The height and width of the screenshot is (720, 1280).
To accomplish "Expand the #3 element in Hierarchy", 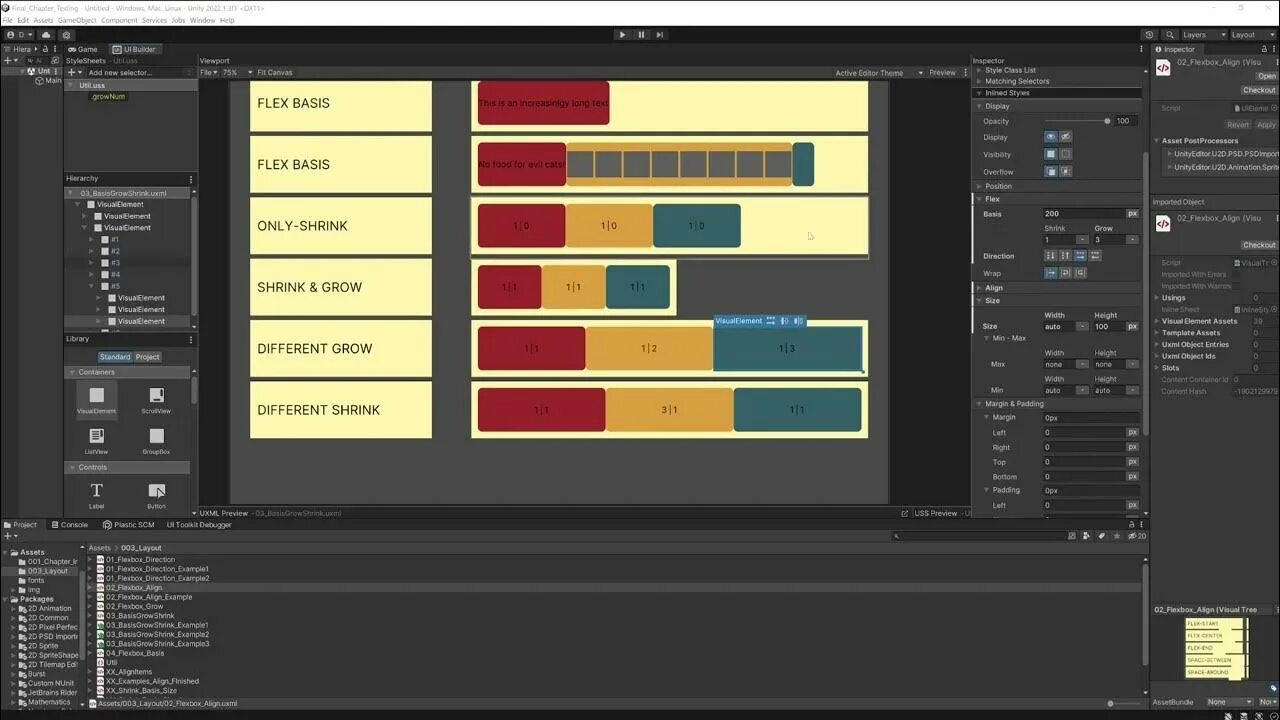I will [x=91, y=263].
